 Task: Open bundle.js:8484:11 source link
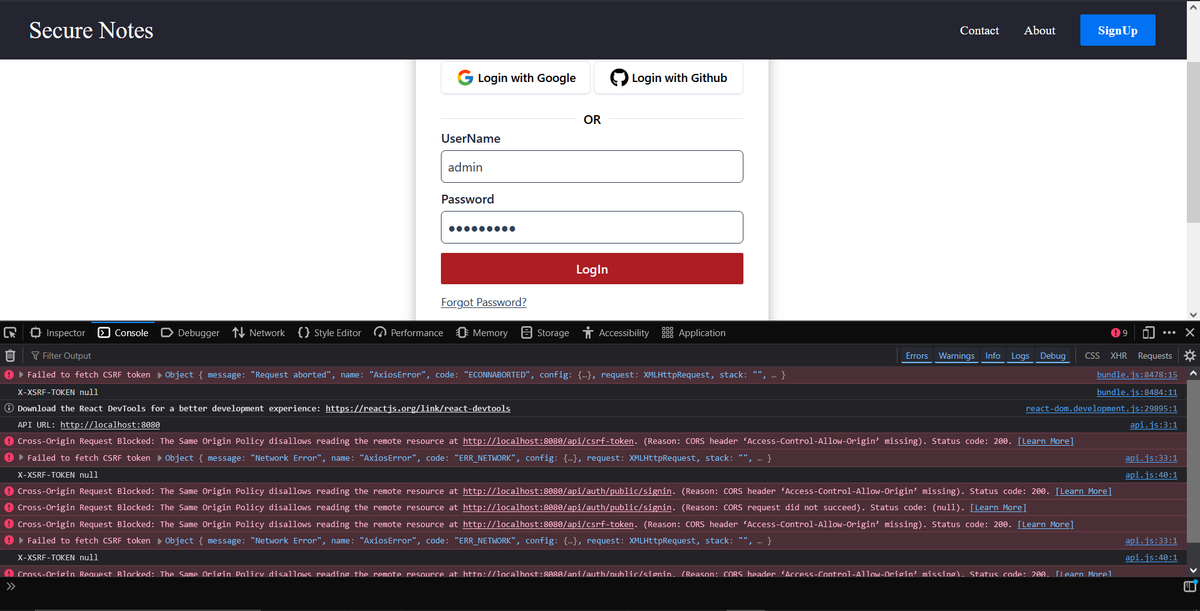click(x=1137, y=392)
